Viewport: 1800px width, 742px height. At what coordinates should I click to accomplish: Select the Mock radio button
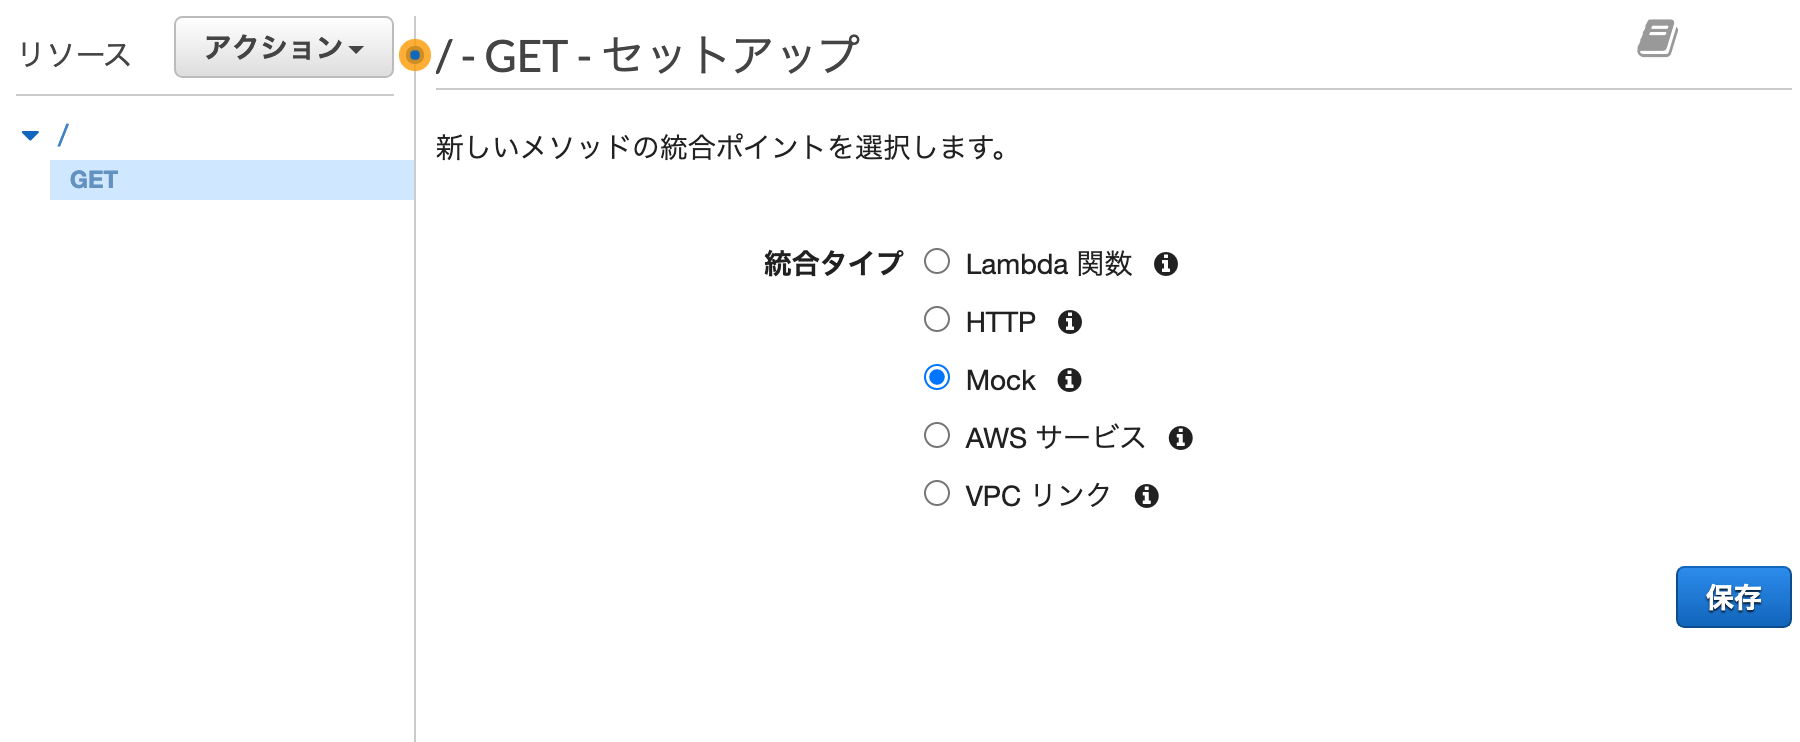pyautogui.click(x=937, y=378)
